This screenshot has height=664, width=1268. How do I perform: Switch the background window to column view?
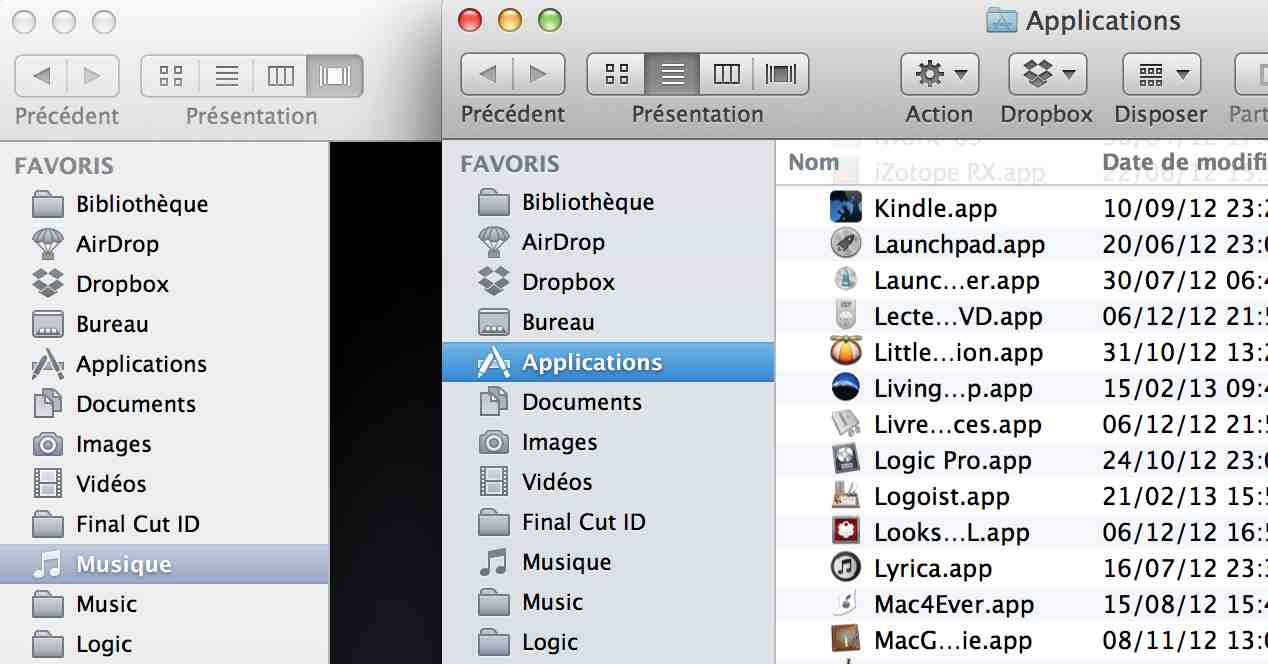tap(281, 76)
